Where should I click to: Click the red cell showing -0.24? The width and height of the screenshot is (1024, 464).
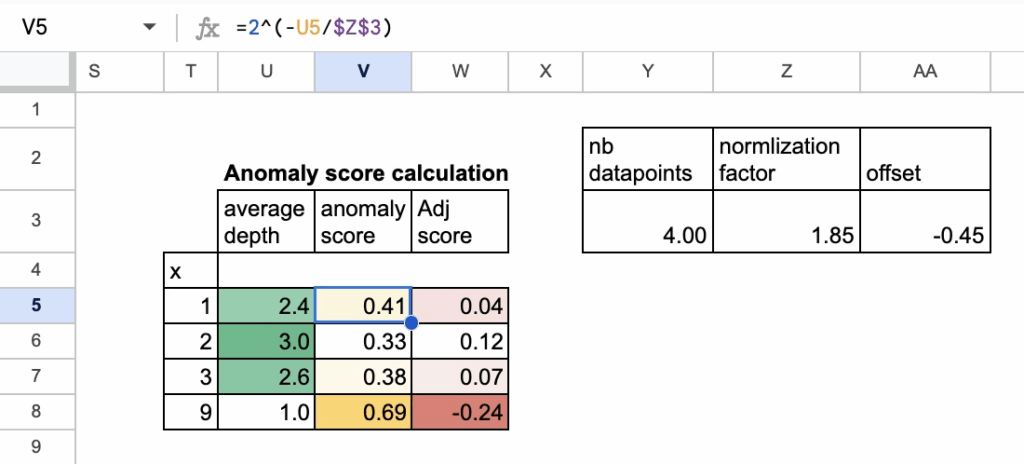click(459, 412)
